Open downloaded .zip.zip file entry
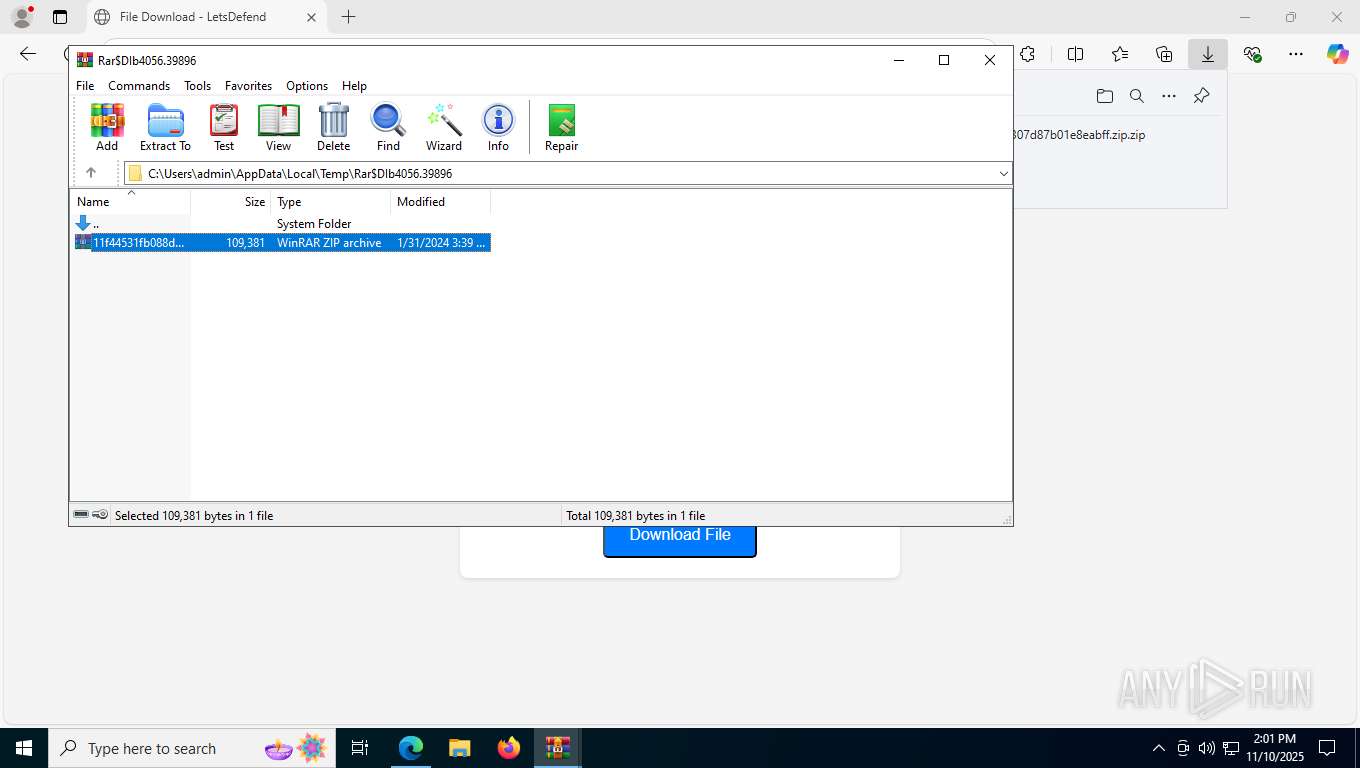This screenshot has width=1360, height=768. [1080, 135]
